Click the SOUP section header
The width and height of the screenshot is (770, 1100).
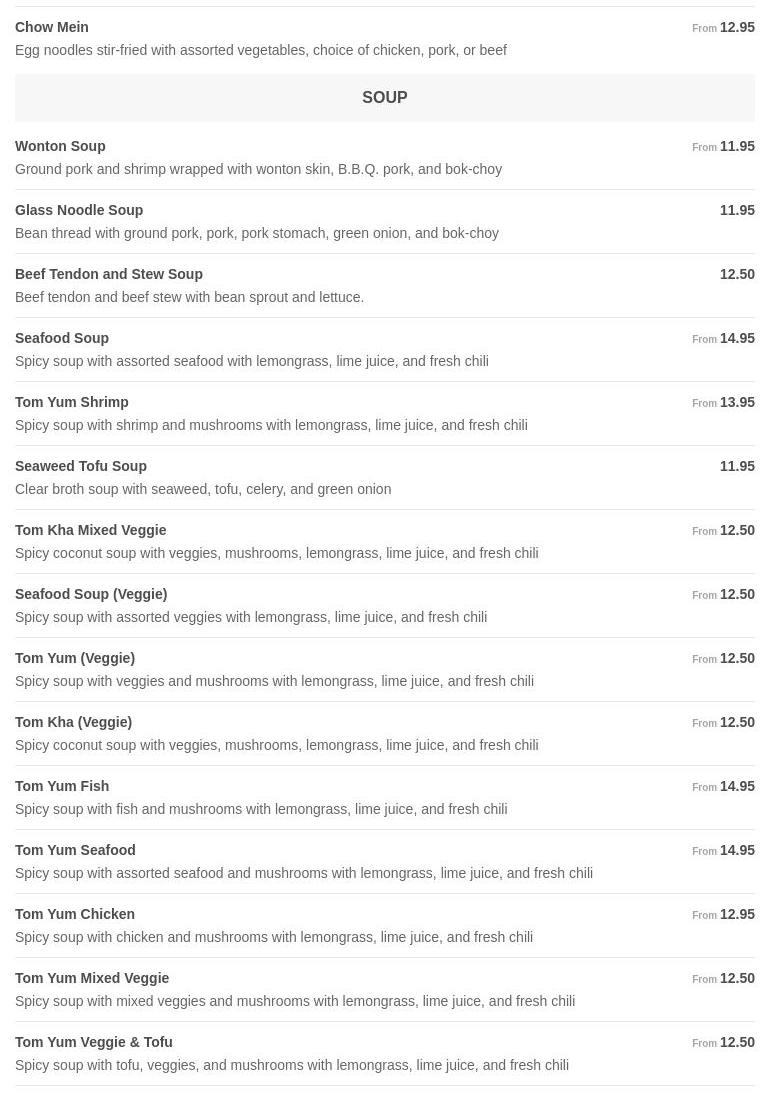(385, 98)
